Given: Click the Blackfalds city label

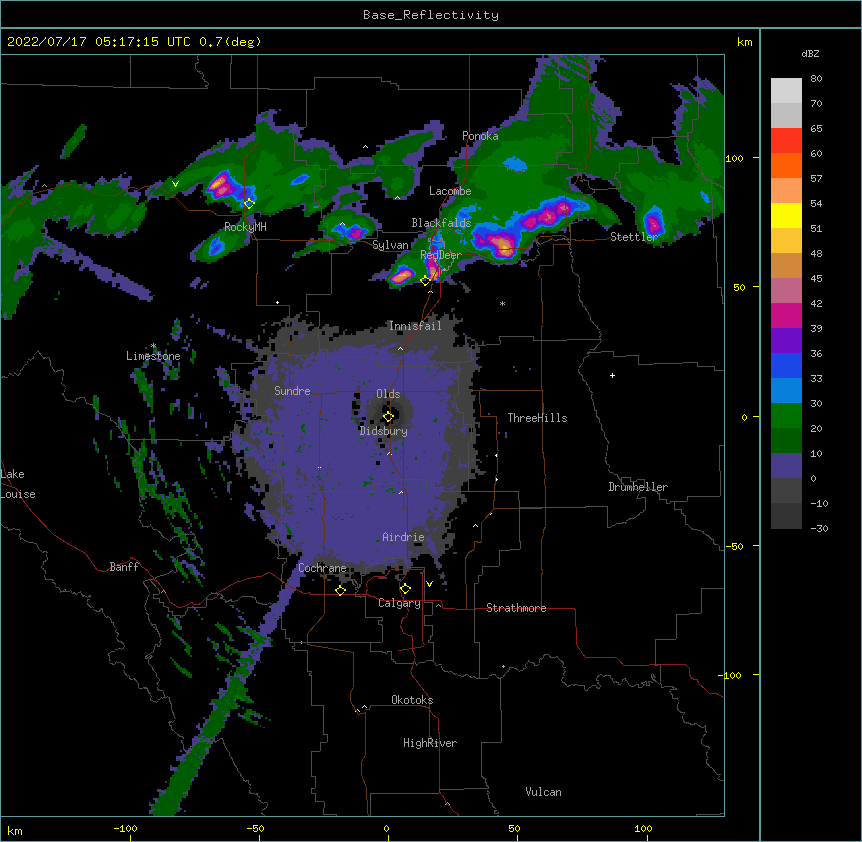Looking at the screenshot, I should click(x=441, y=223).
